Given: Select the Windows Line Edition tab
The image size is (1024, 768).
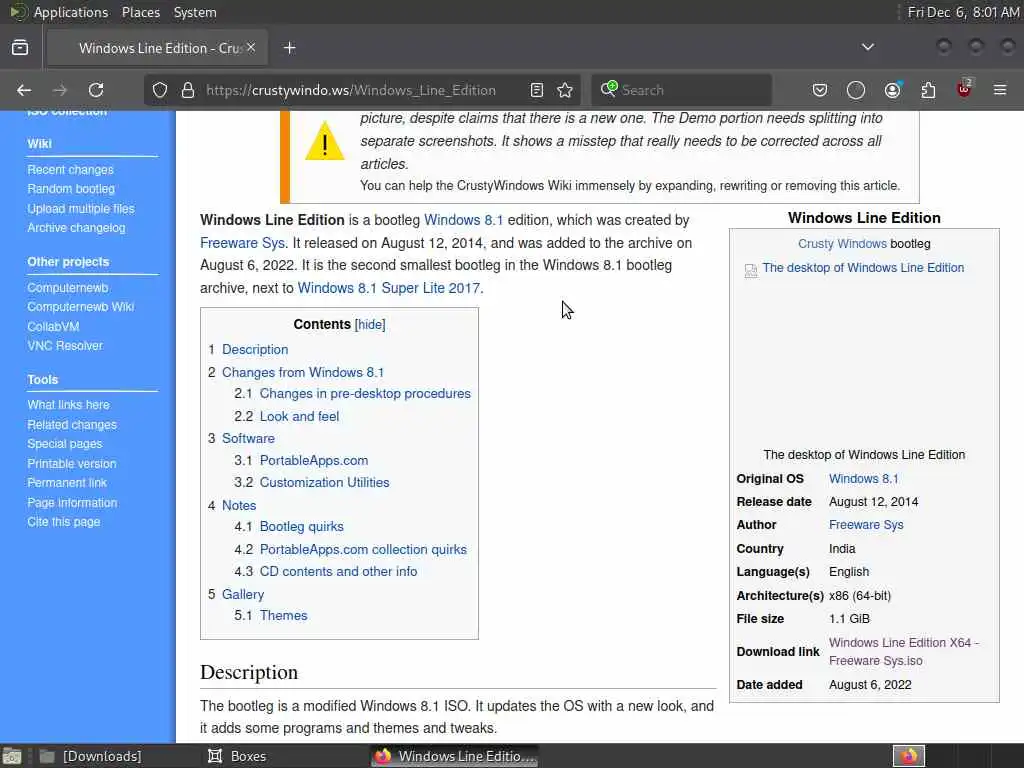Looking at the screenshot, I should coord(157,48).
